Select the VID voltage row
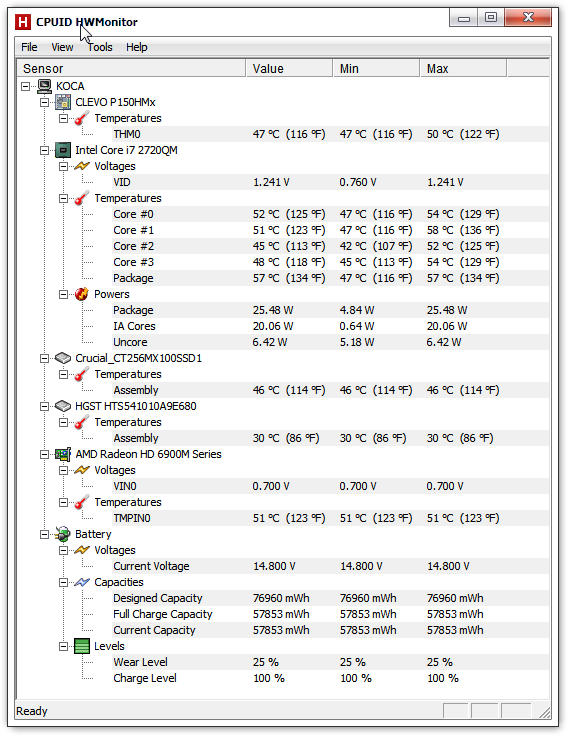The image size is (569, 736). (331, 182)
